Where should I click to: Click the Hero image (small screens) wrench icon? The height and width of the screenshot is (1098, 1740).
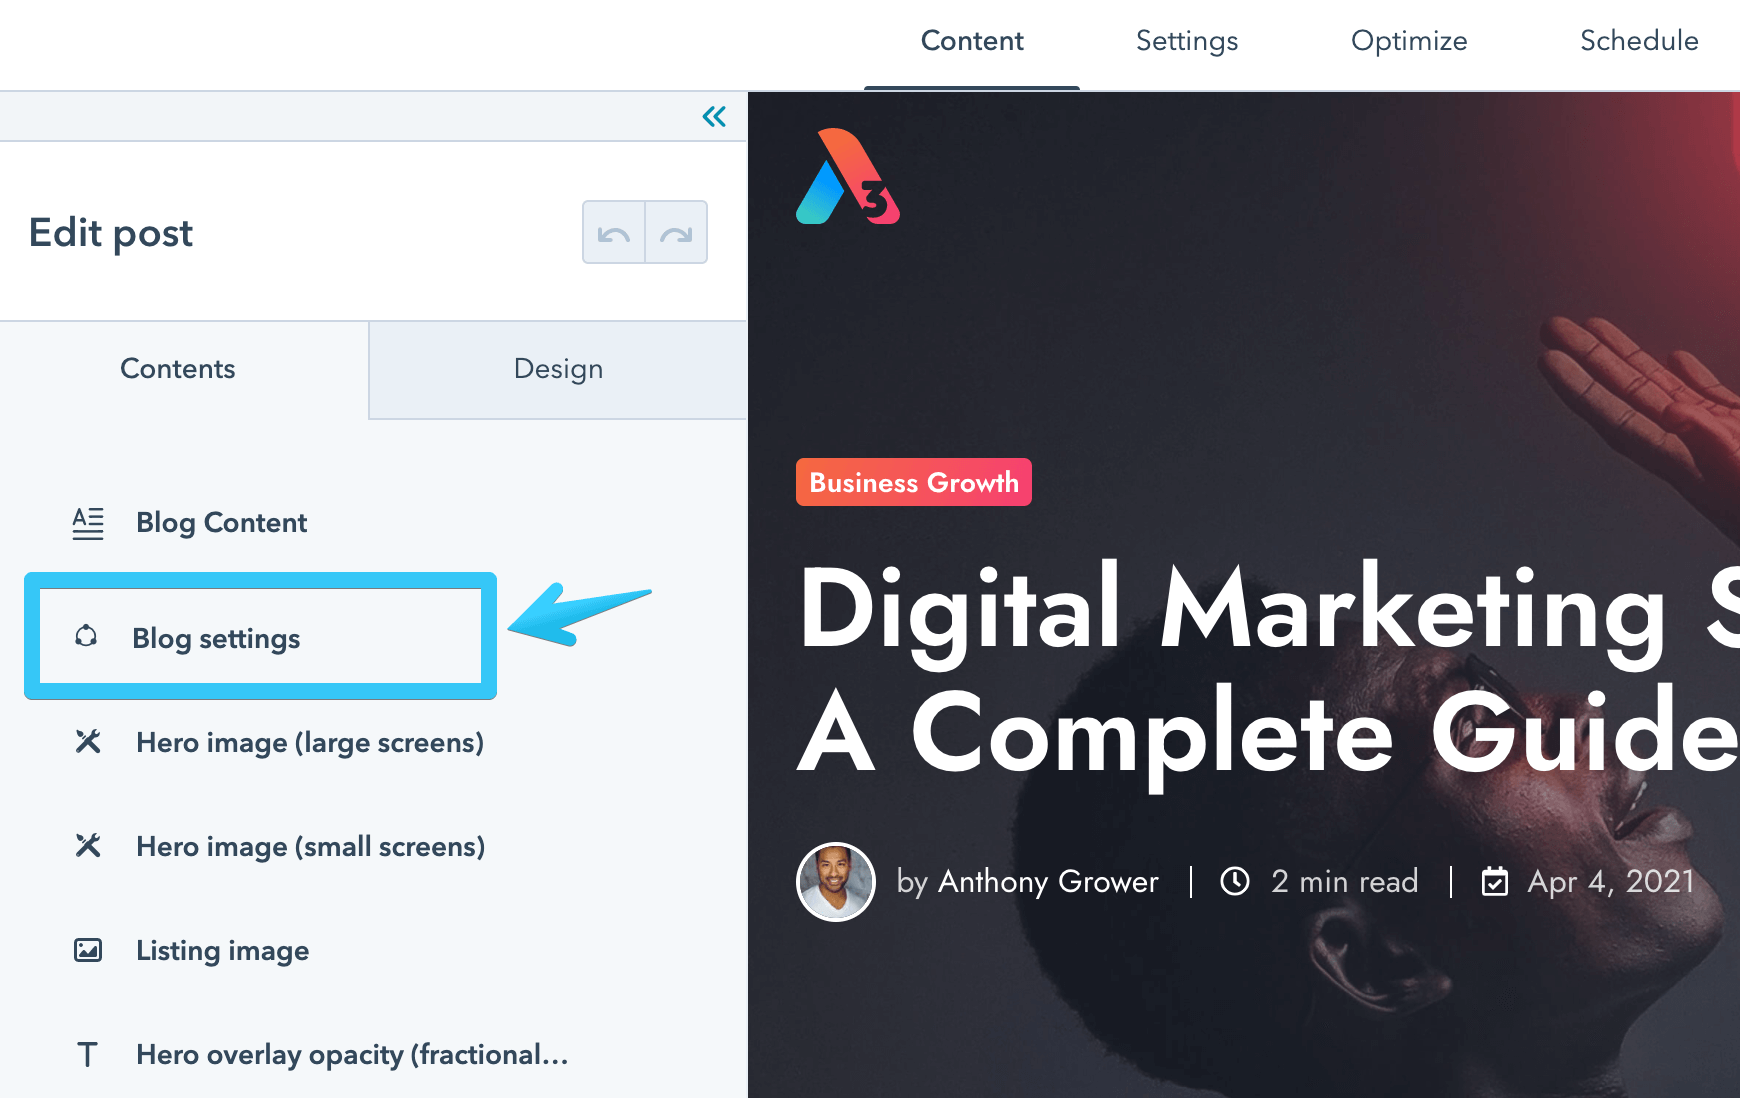click(88, 846)
